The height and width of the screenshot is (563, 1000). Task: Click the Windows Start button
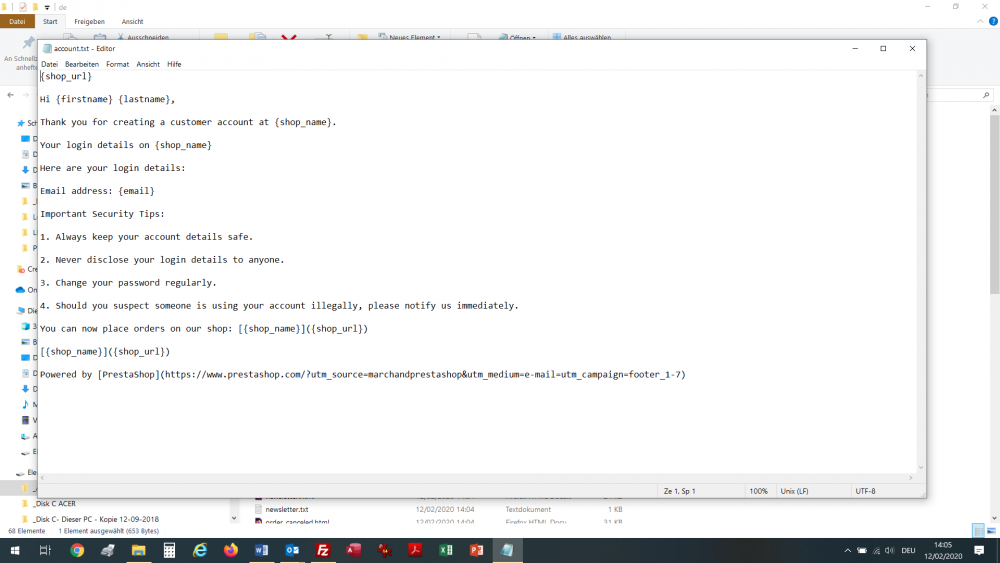pos(15,550)
